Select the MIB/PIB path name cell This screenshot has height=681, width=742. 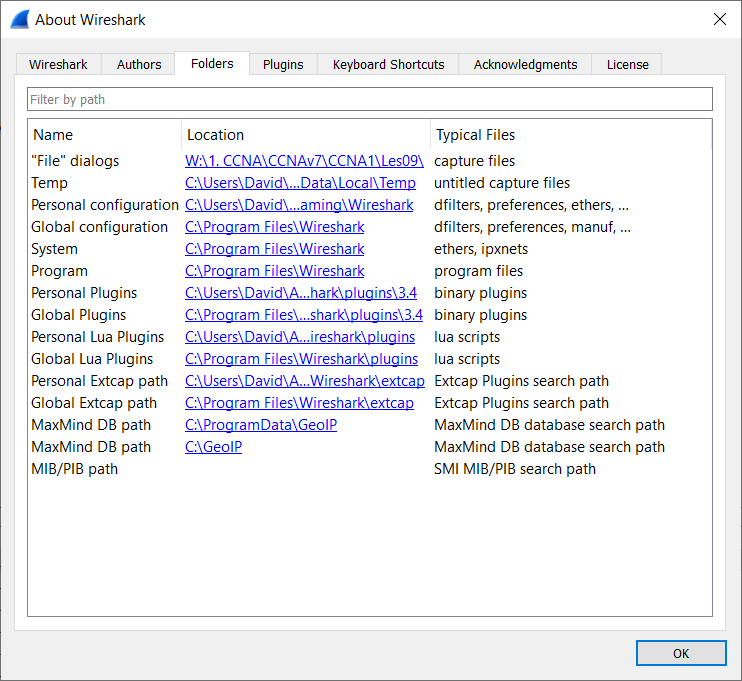point(74,469)
